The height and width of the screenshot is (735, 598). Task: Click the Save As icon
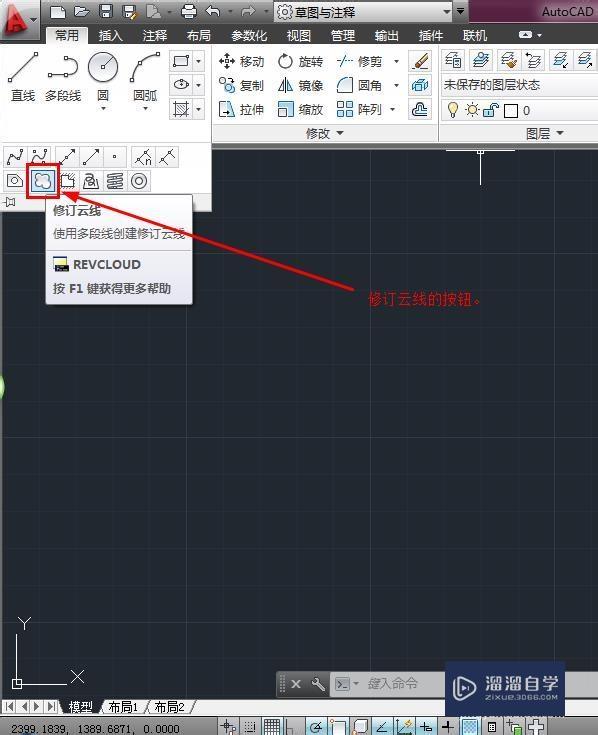point(129,11)
